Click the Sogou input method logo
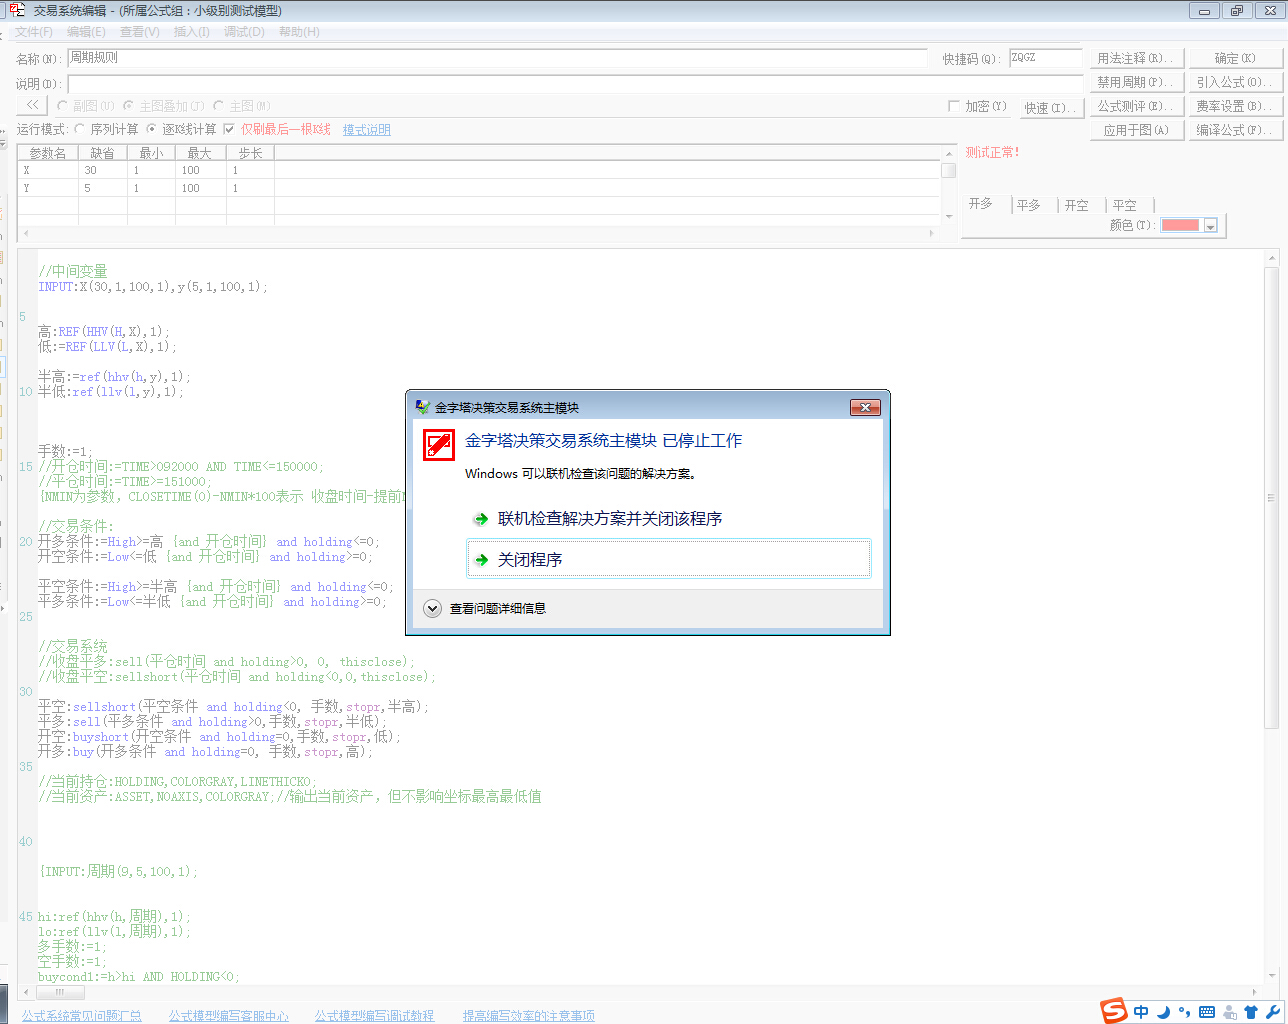The image size is (1288, 1024). tap(1114, 1011)
